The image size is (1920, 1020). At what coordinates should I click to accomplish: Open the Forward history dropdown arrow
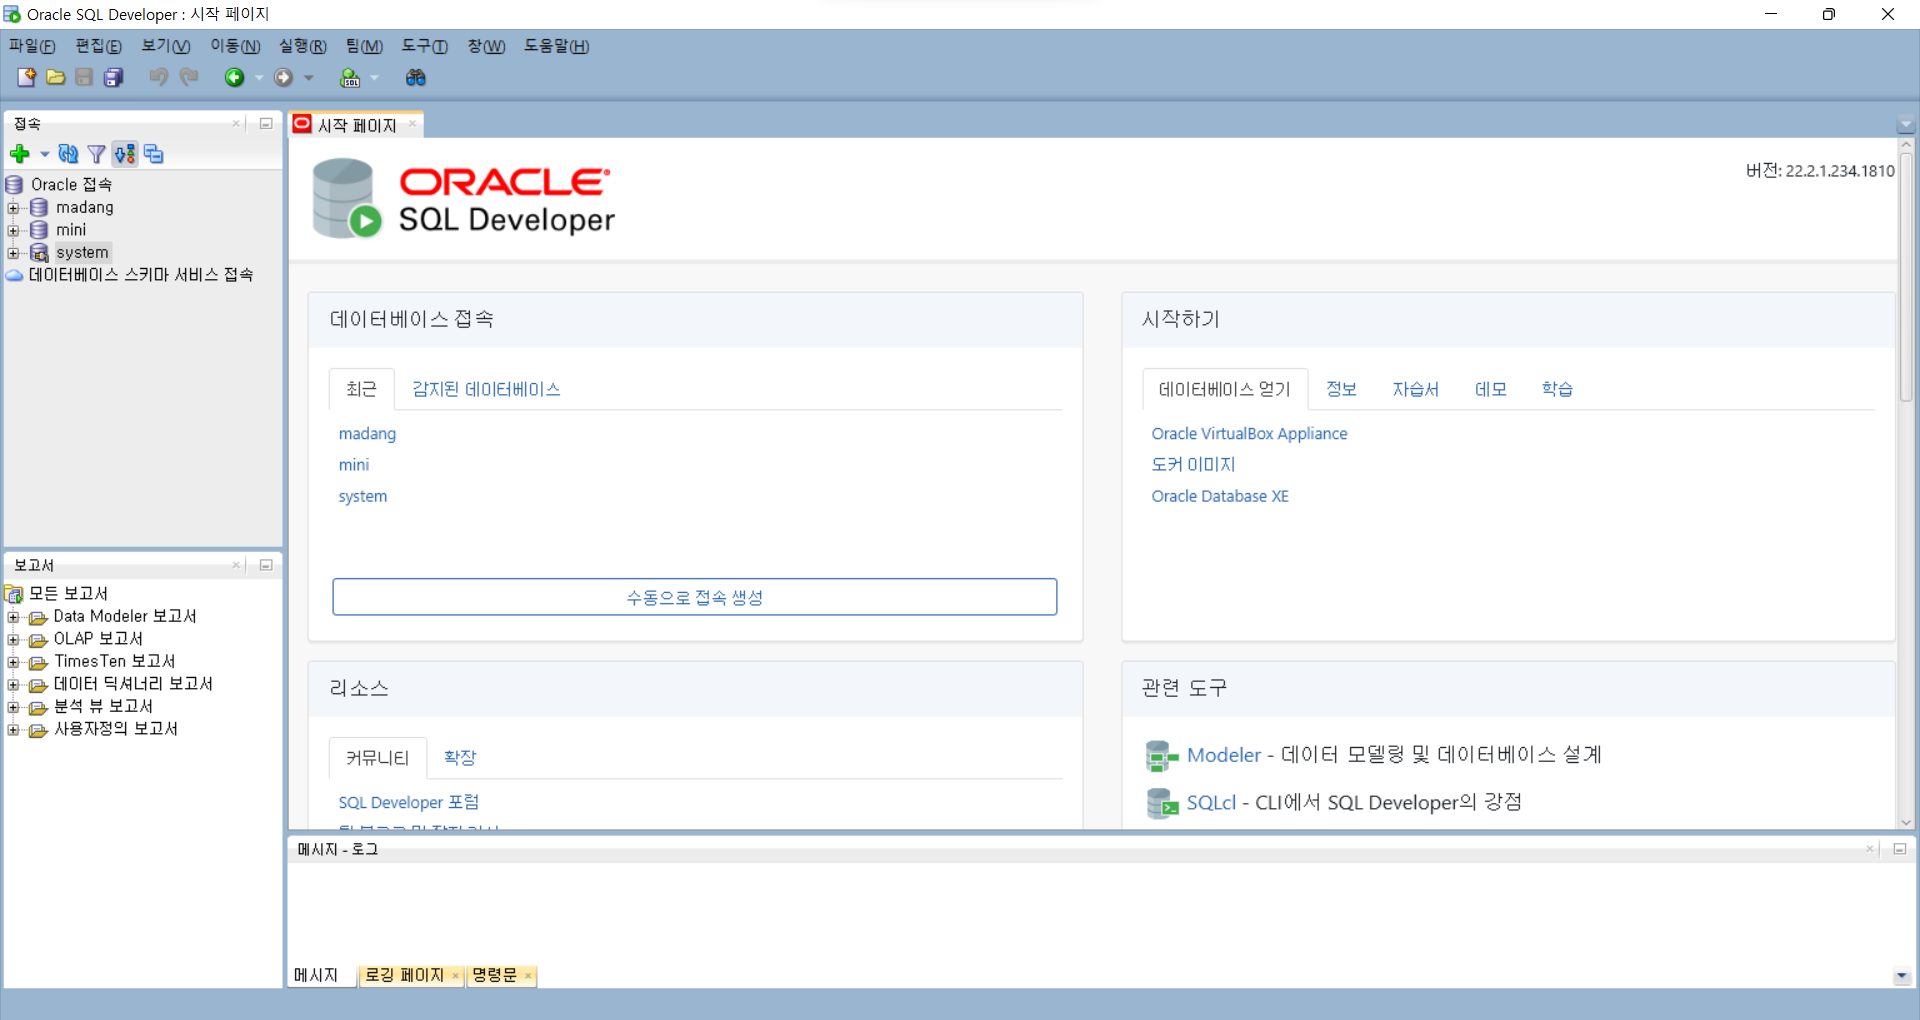[x=309, y=77]
